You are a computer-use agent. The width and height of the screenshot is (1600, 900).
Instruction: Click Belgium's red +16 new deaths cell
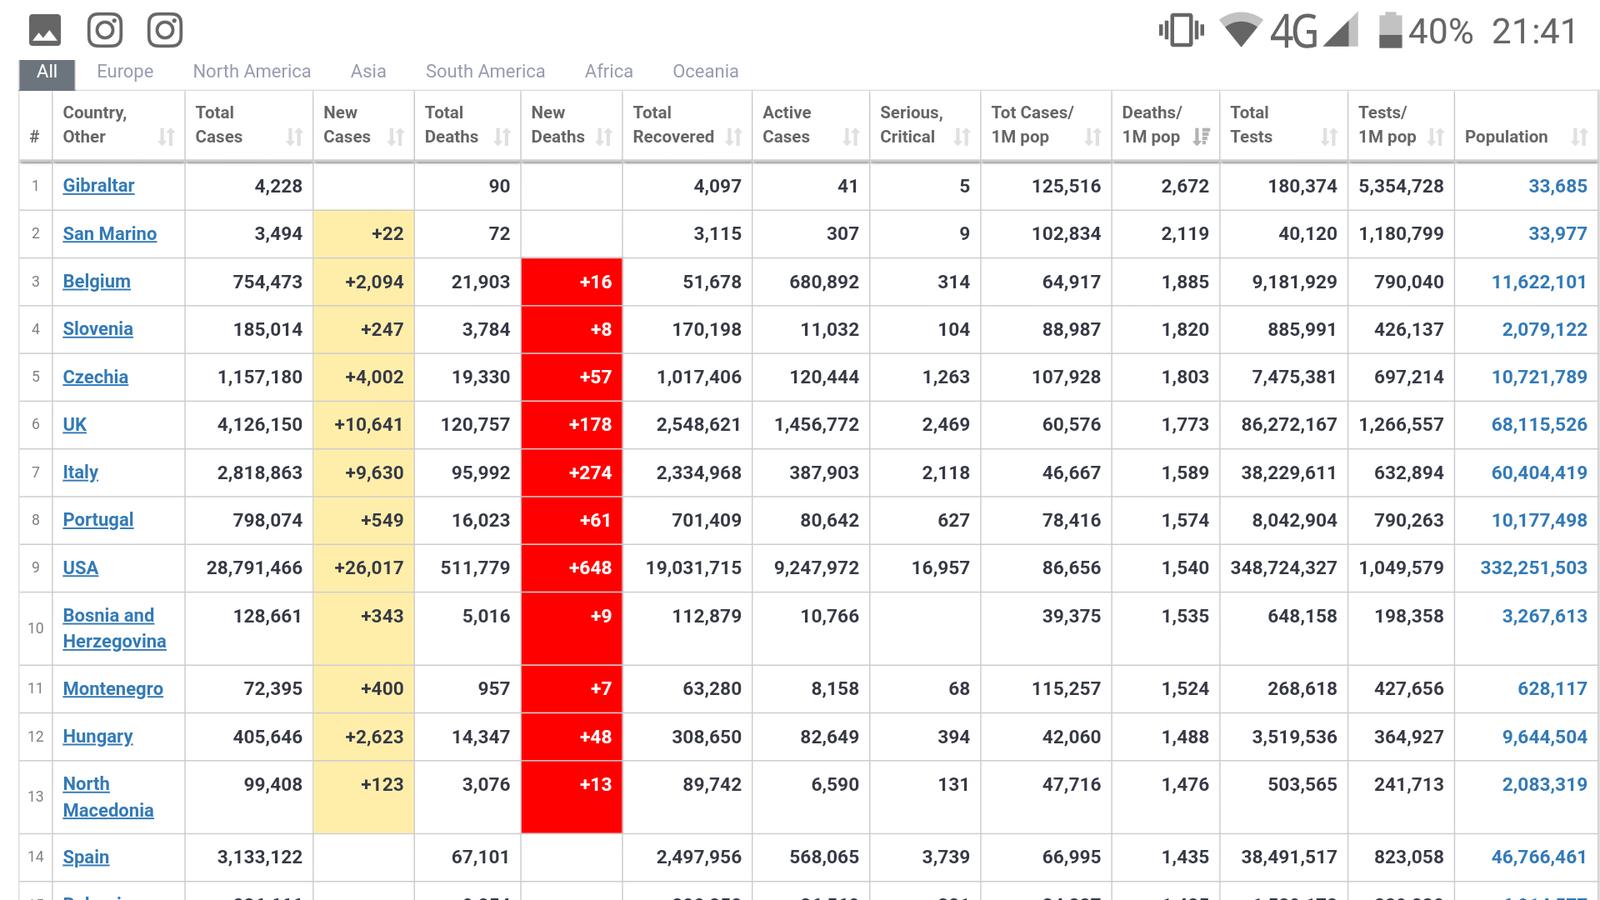point(572,282)
